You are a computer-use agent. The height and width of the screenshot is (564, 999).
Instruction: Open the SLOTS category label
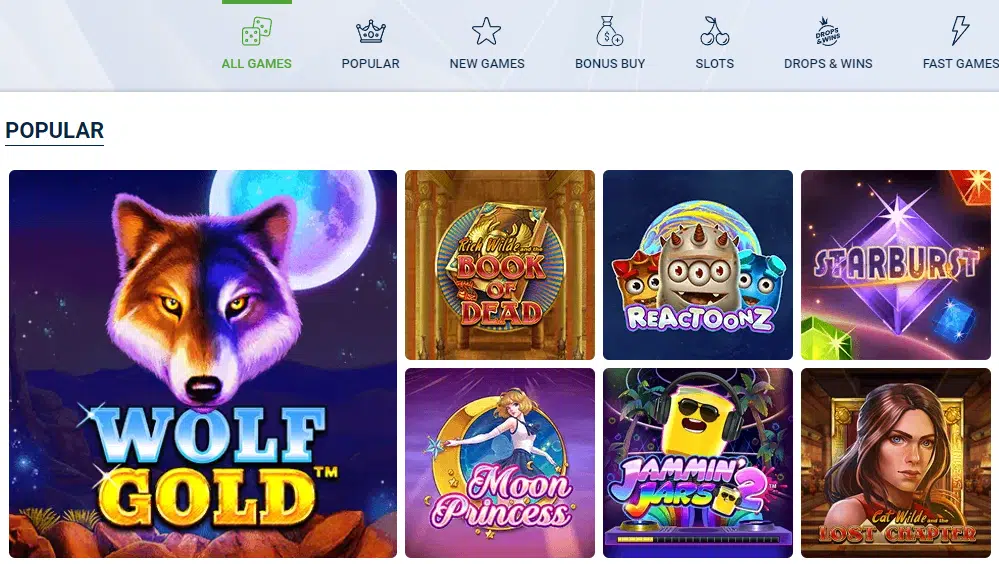(715, 64)
